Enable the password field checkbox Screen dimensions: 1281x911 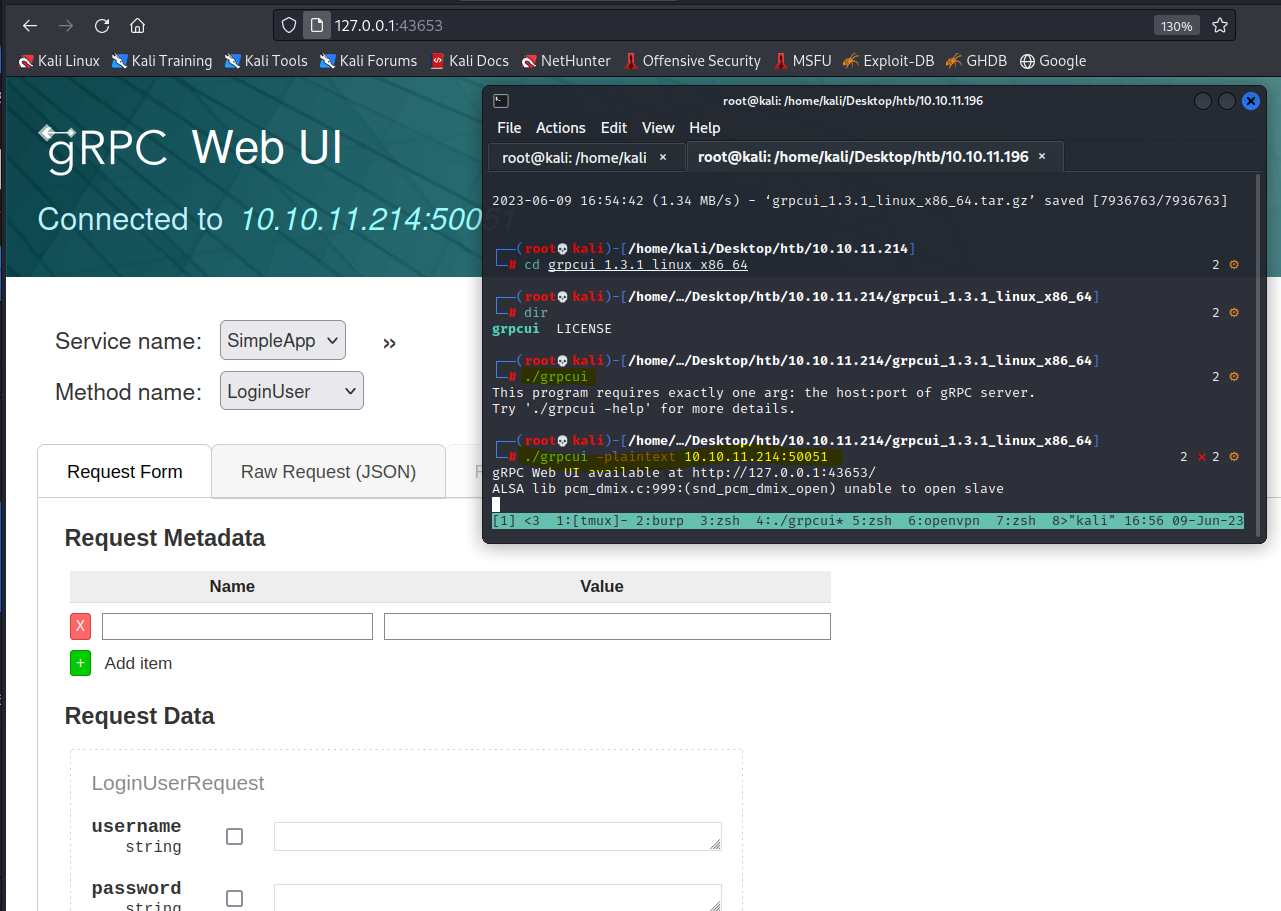click(x=234, y=898)
